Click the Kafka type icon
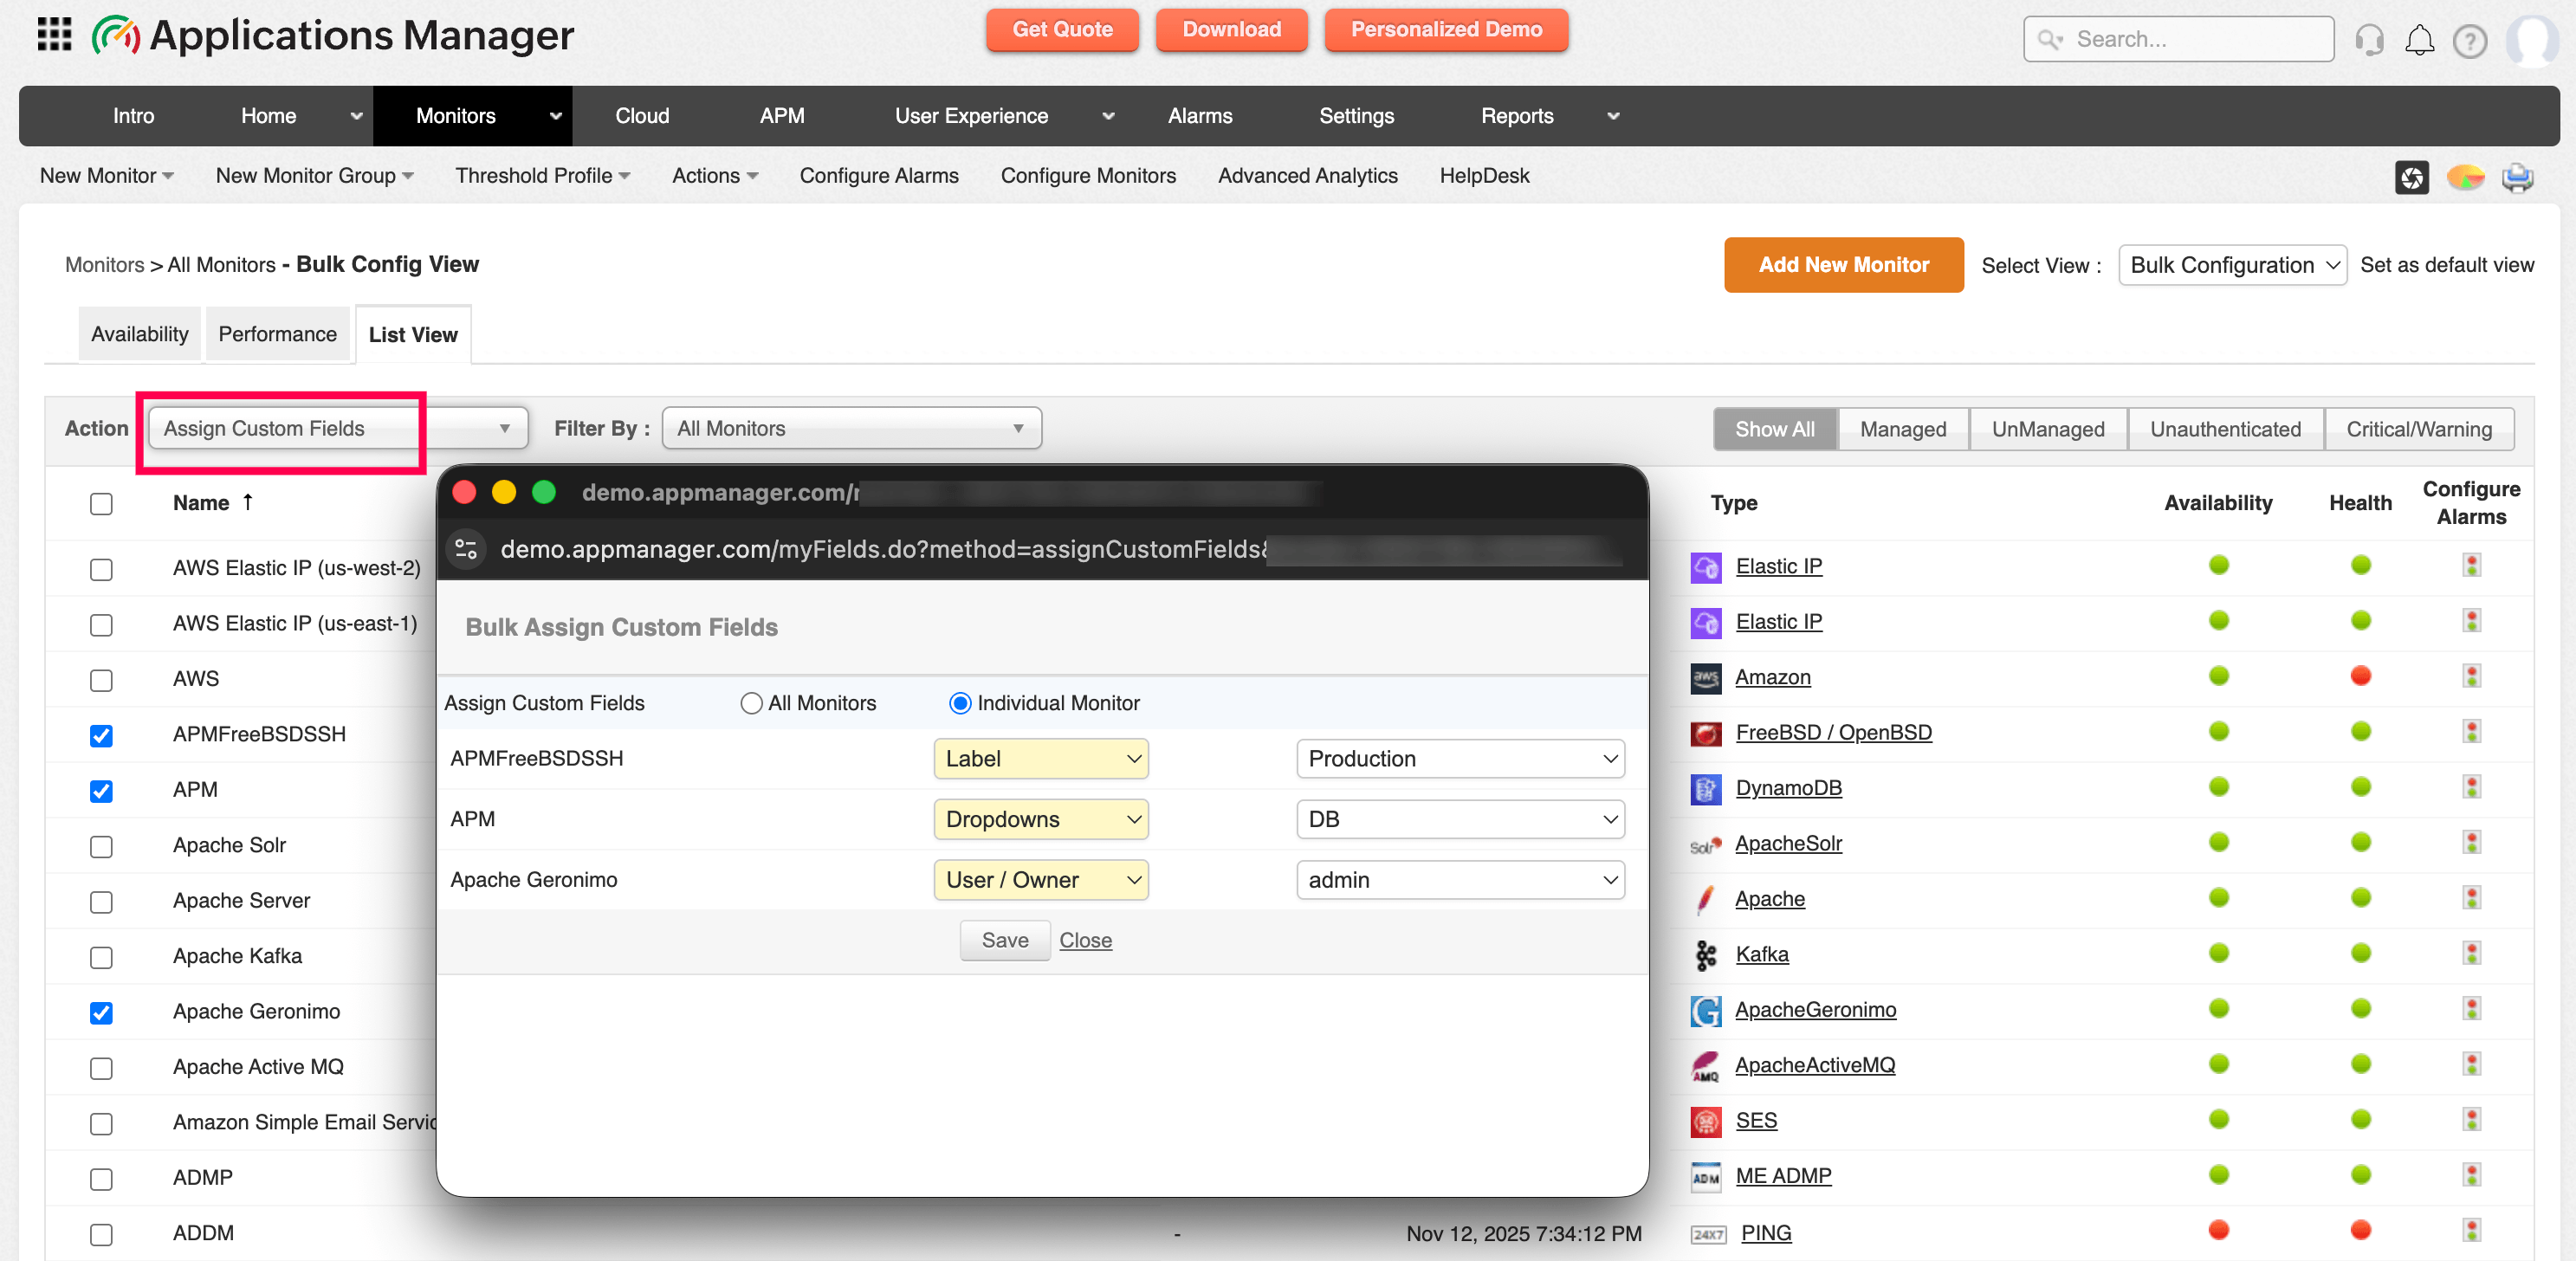Viewport: 2576px width, 1261px height. click(1705, 955)
